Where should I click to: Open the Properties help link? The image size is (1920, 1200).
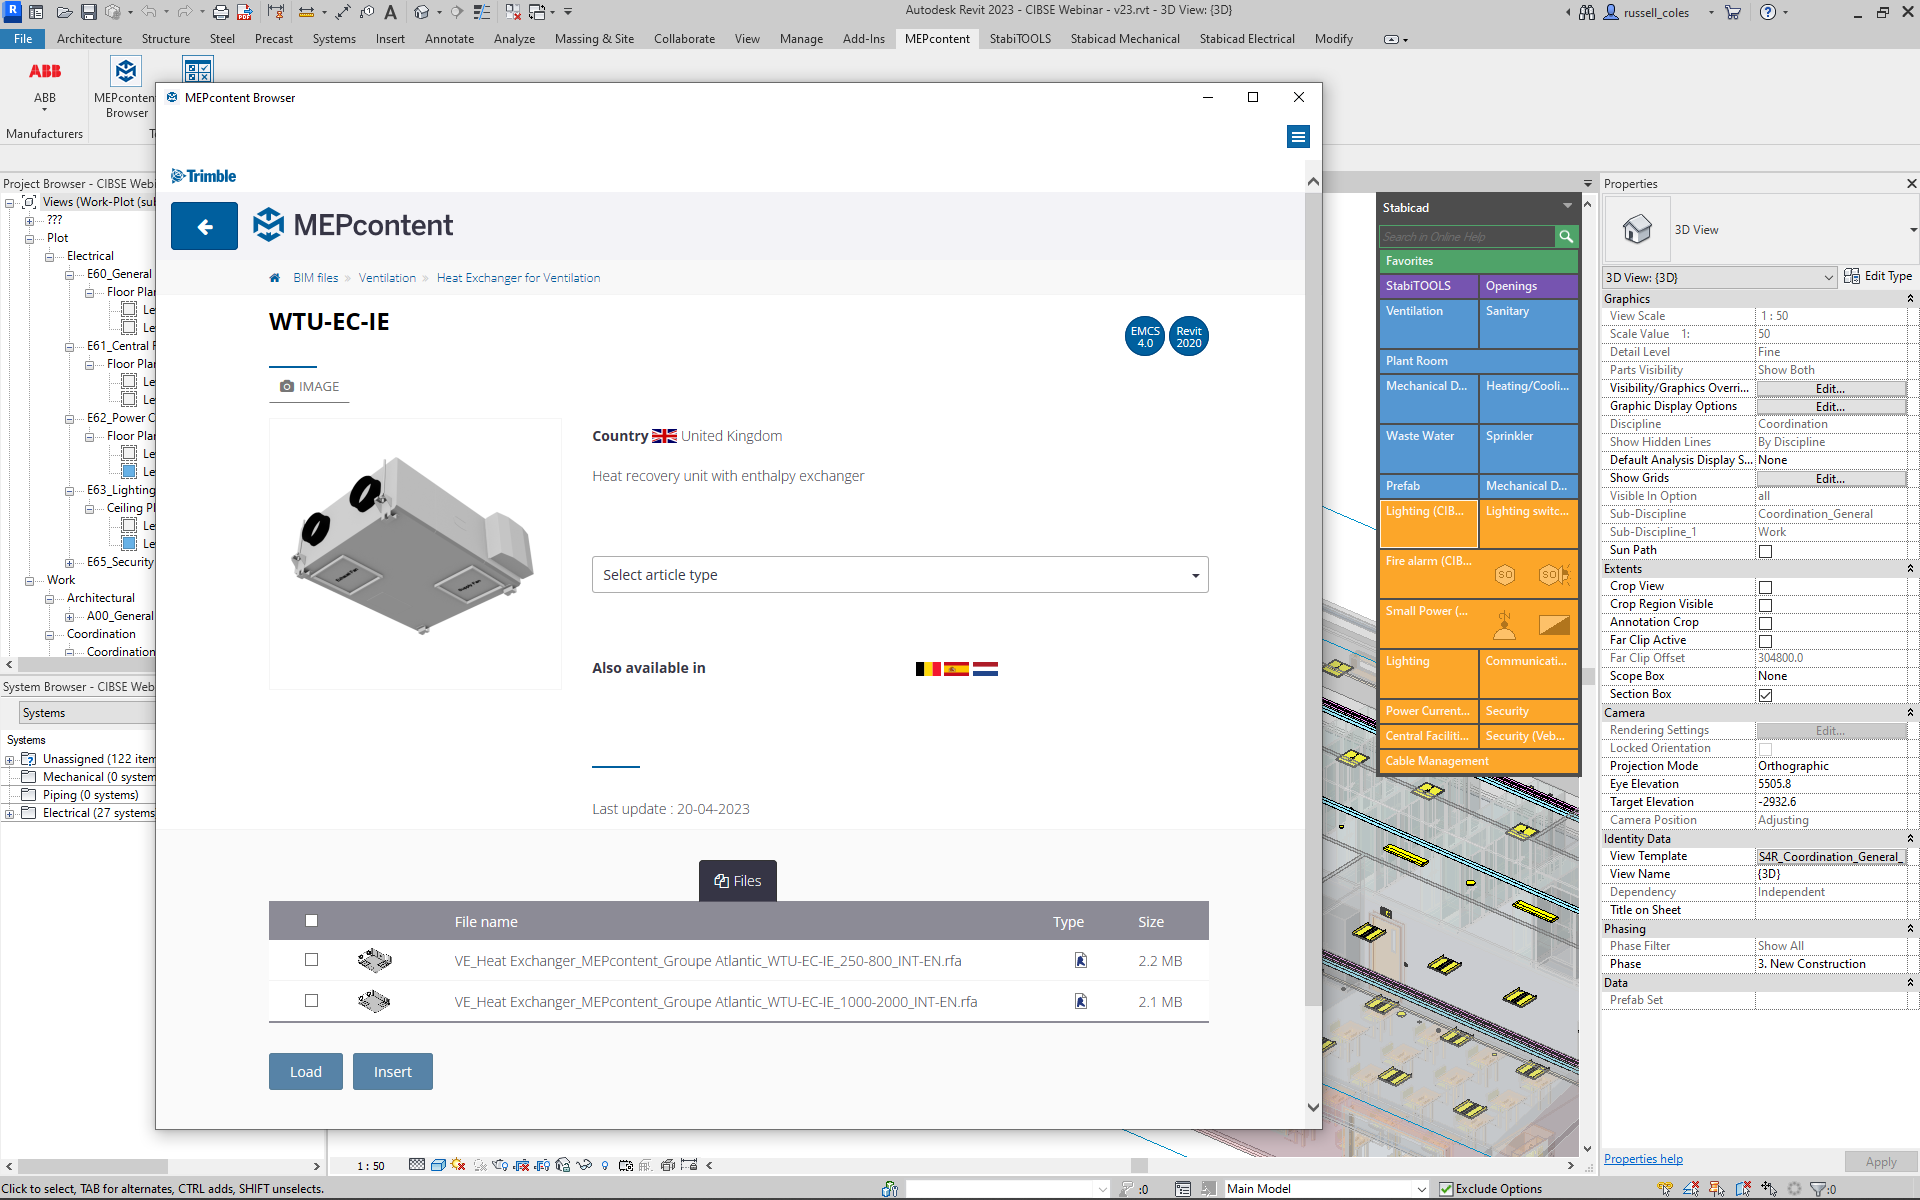[x=1643, y=1159]
